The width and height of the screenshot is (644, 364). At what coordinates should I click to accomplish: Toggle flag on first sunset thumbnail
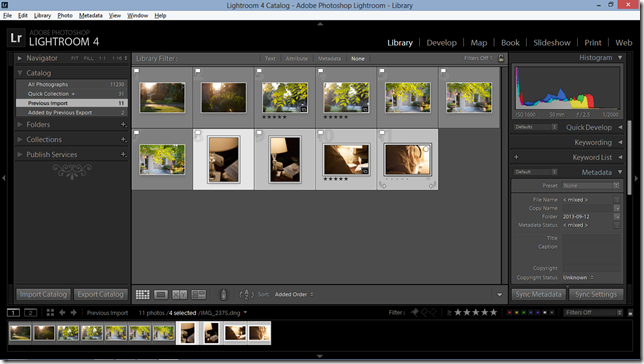(136, 71)
